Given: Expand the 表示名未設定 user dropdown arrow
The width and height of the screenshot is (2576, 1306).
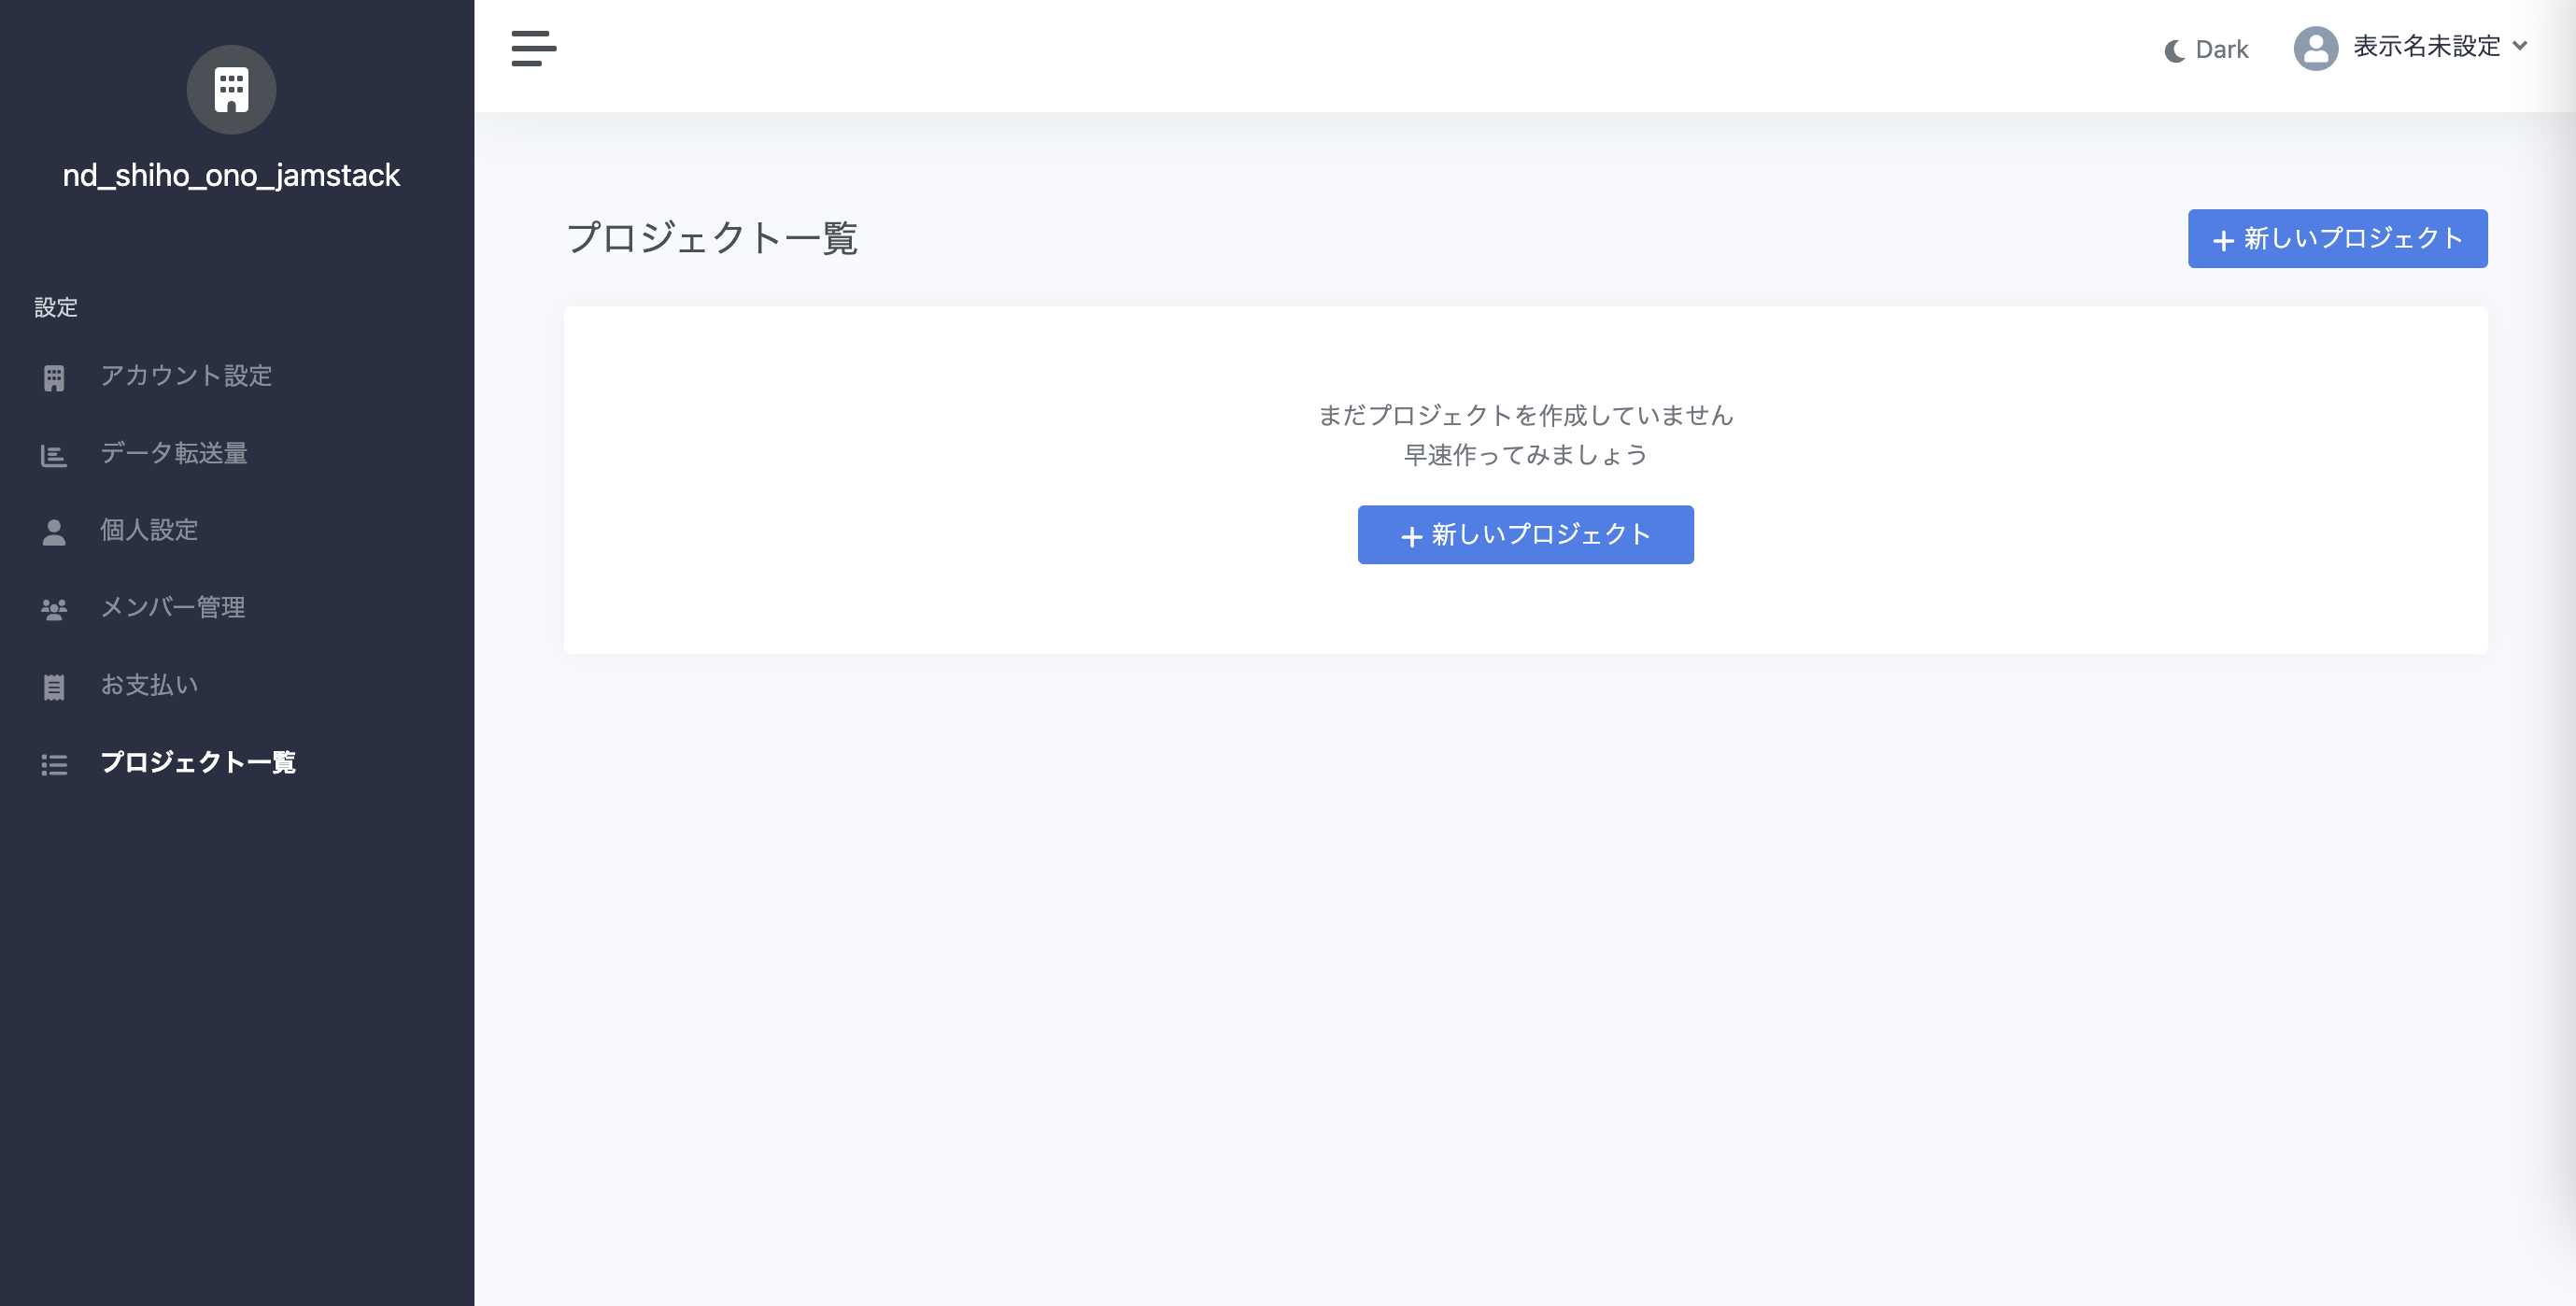Looking at the screenshot, I should pos(2520,46).
